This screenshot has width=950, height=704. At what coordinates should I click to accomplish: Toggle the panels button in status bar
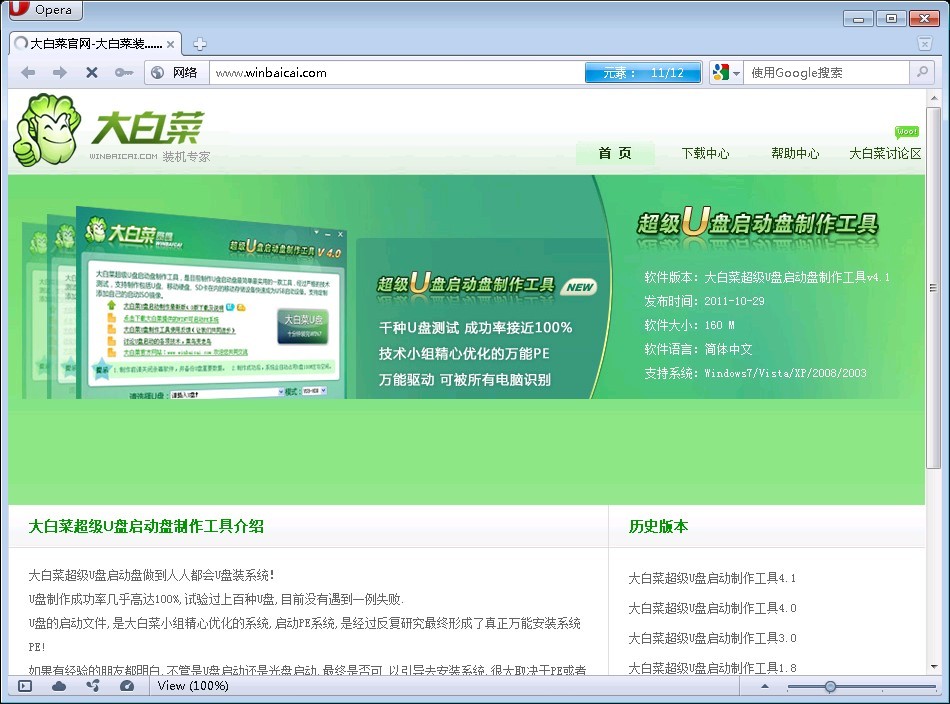coord(25,686)
